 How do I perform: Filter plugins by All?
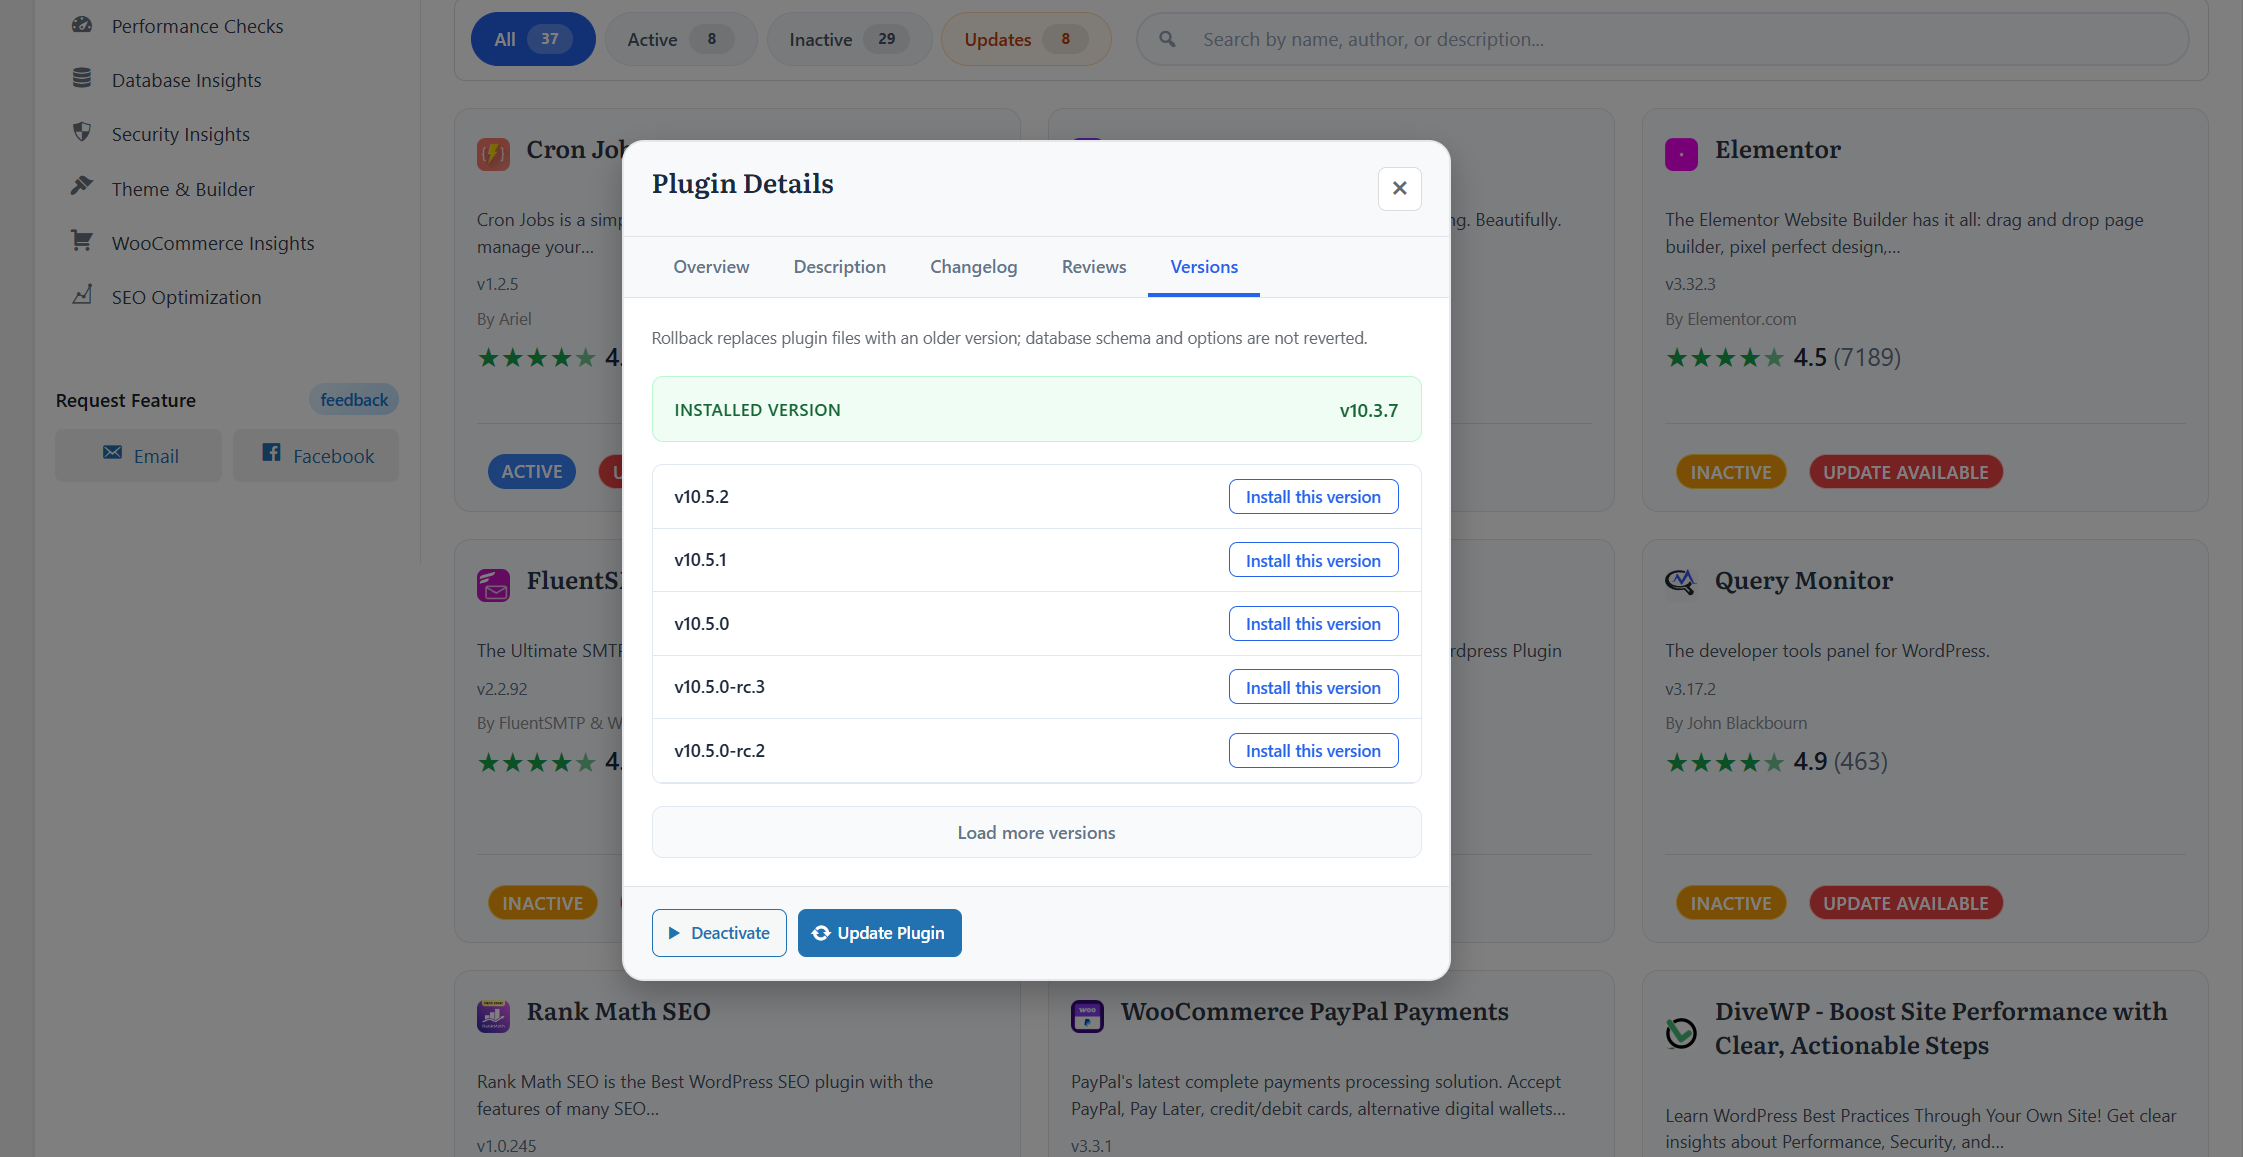pos(533,39)
